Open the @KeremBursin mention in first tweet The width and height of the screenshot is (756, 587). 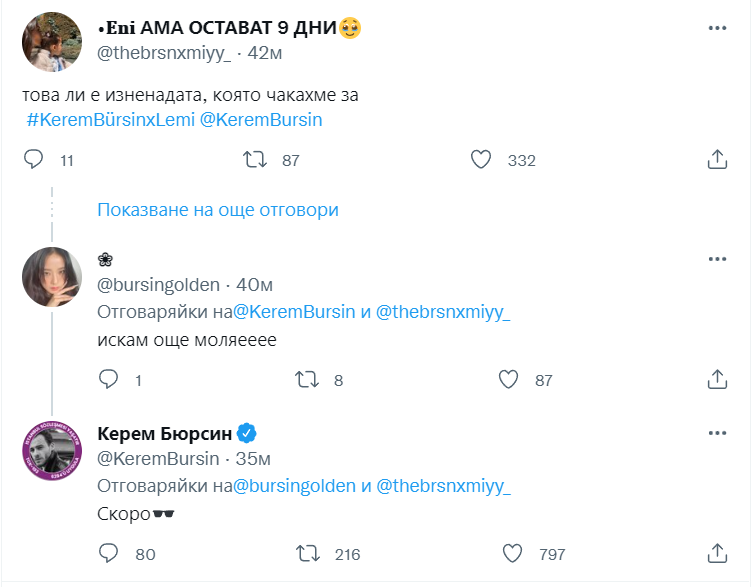260,120
